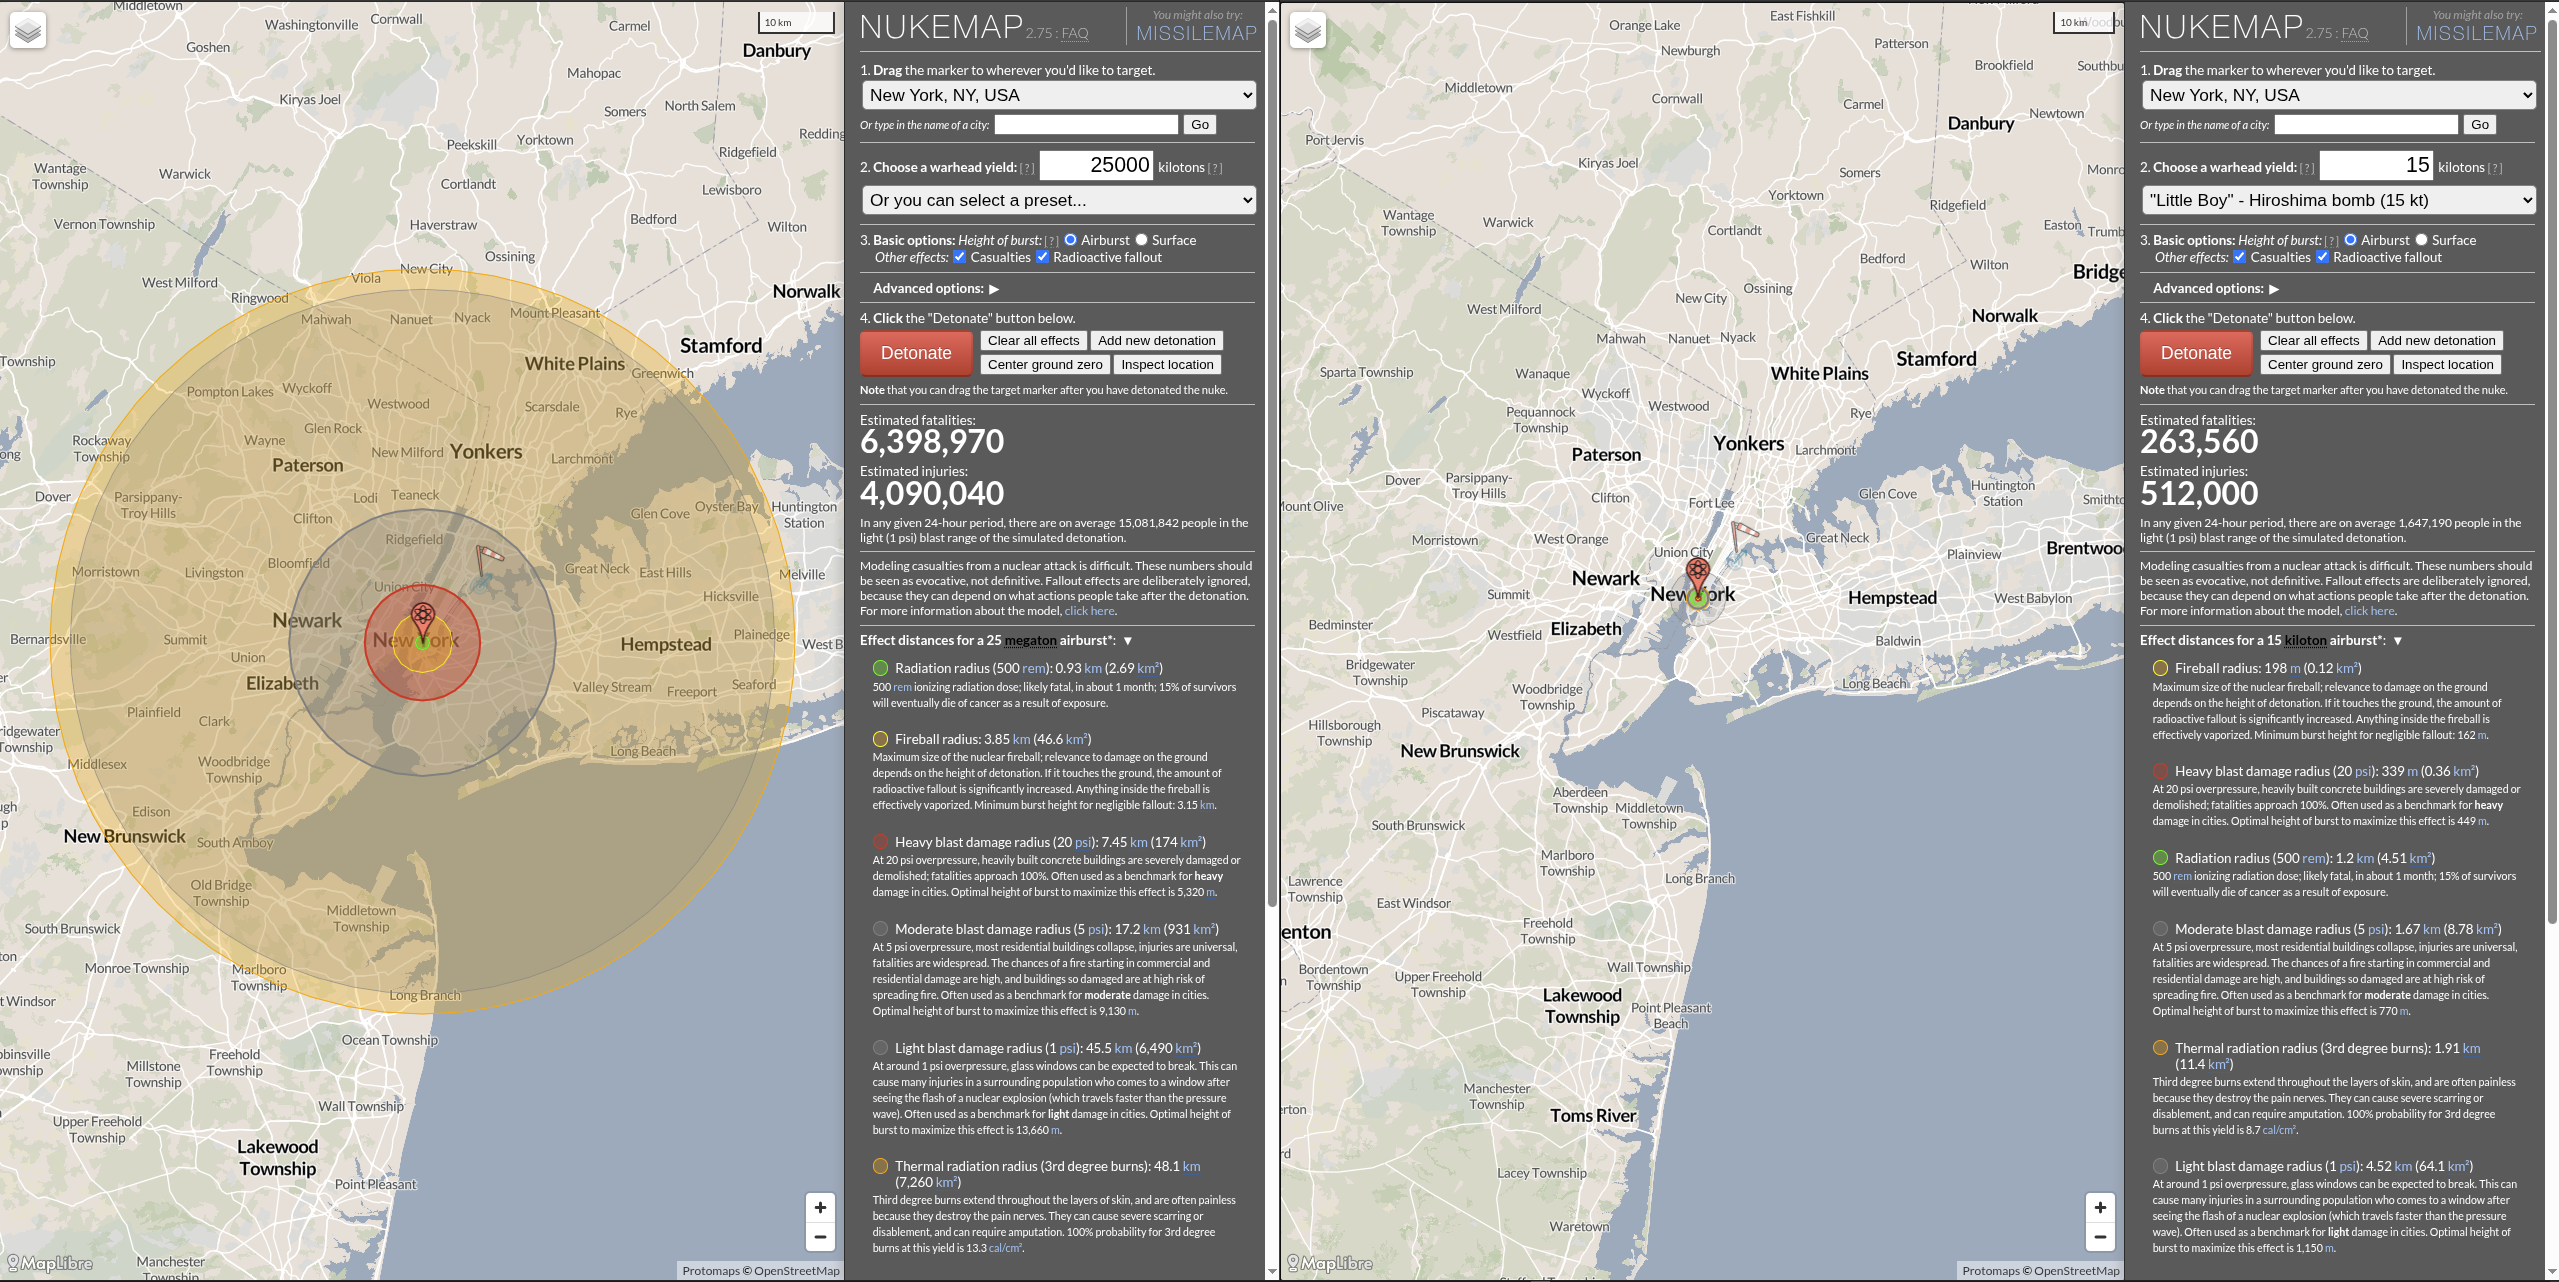Select Surface option in left panel

[1141, 240]
